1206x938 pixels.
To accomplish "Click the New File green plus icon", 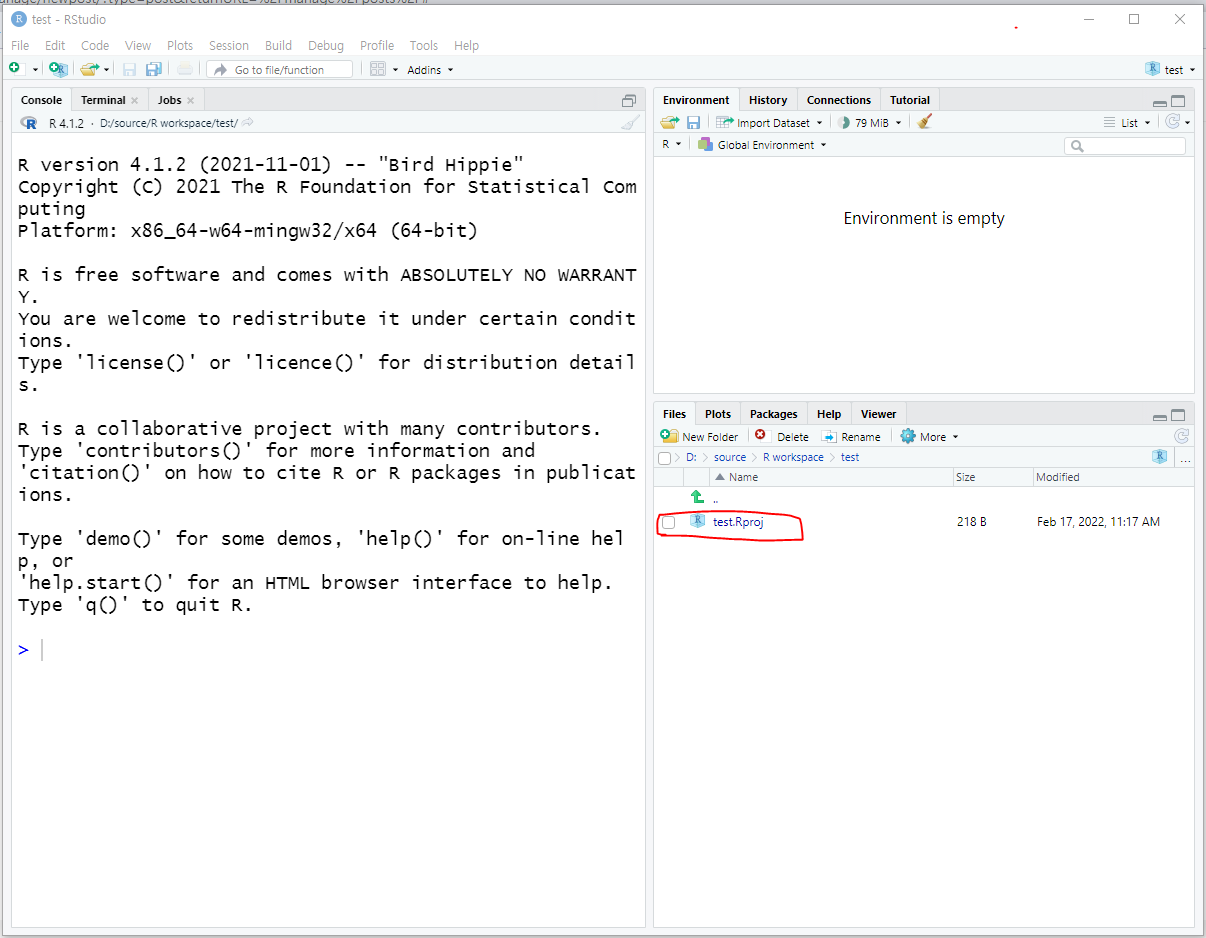I will pyautogui.click(x=15, y=69).
